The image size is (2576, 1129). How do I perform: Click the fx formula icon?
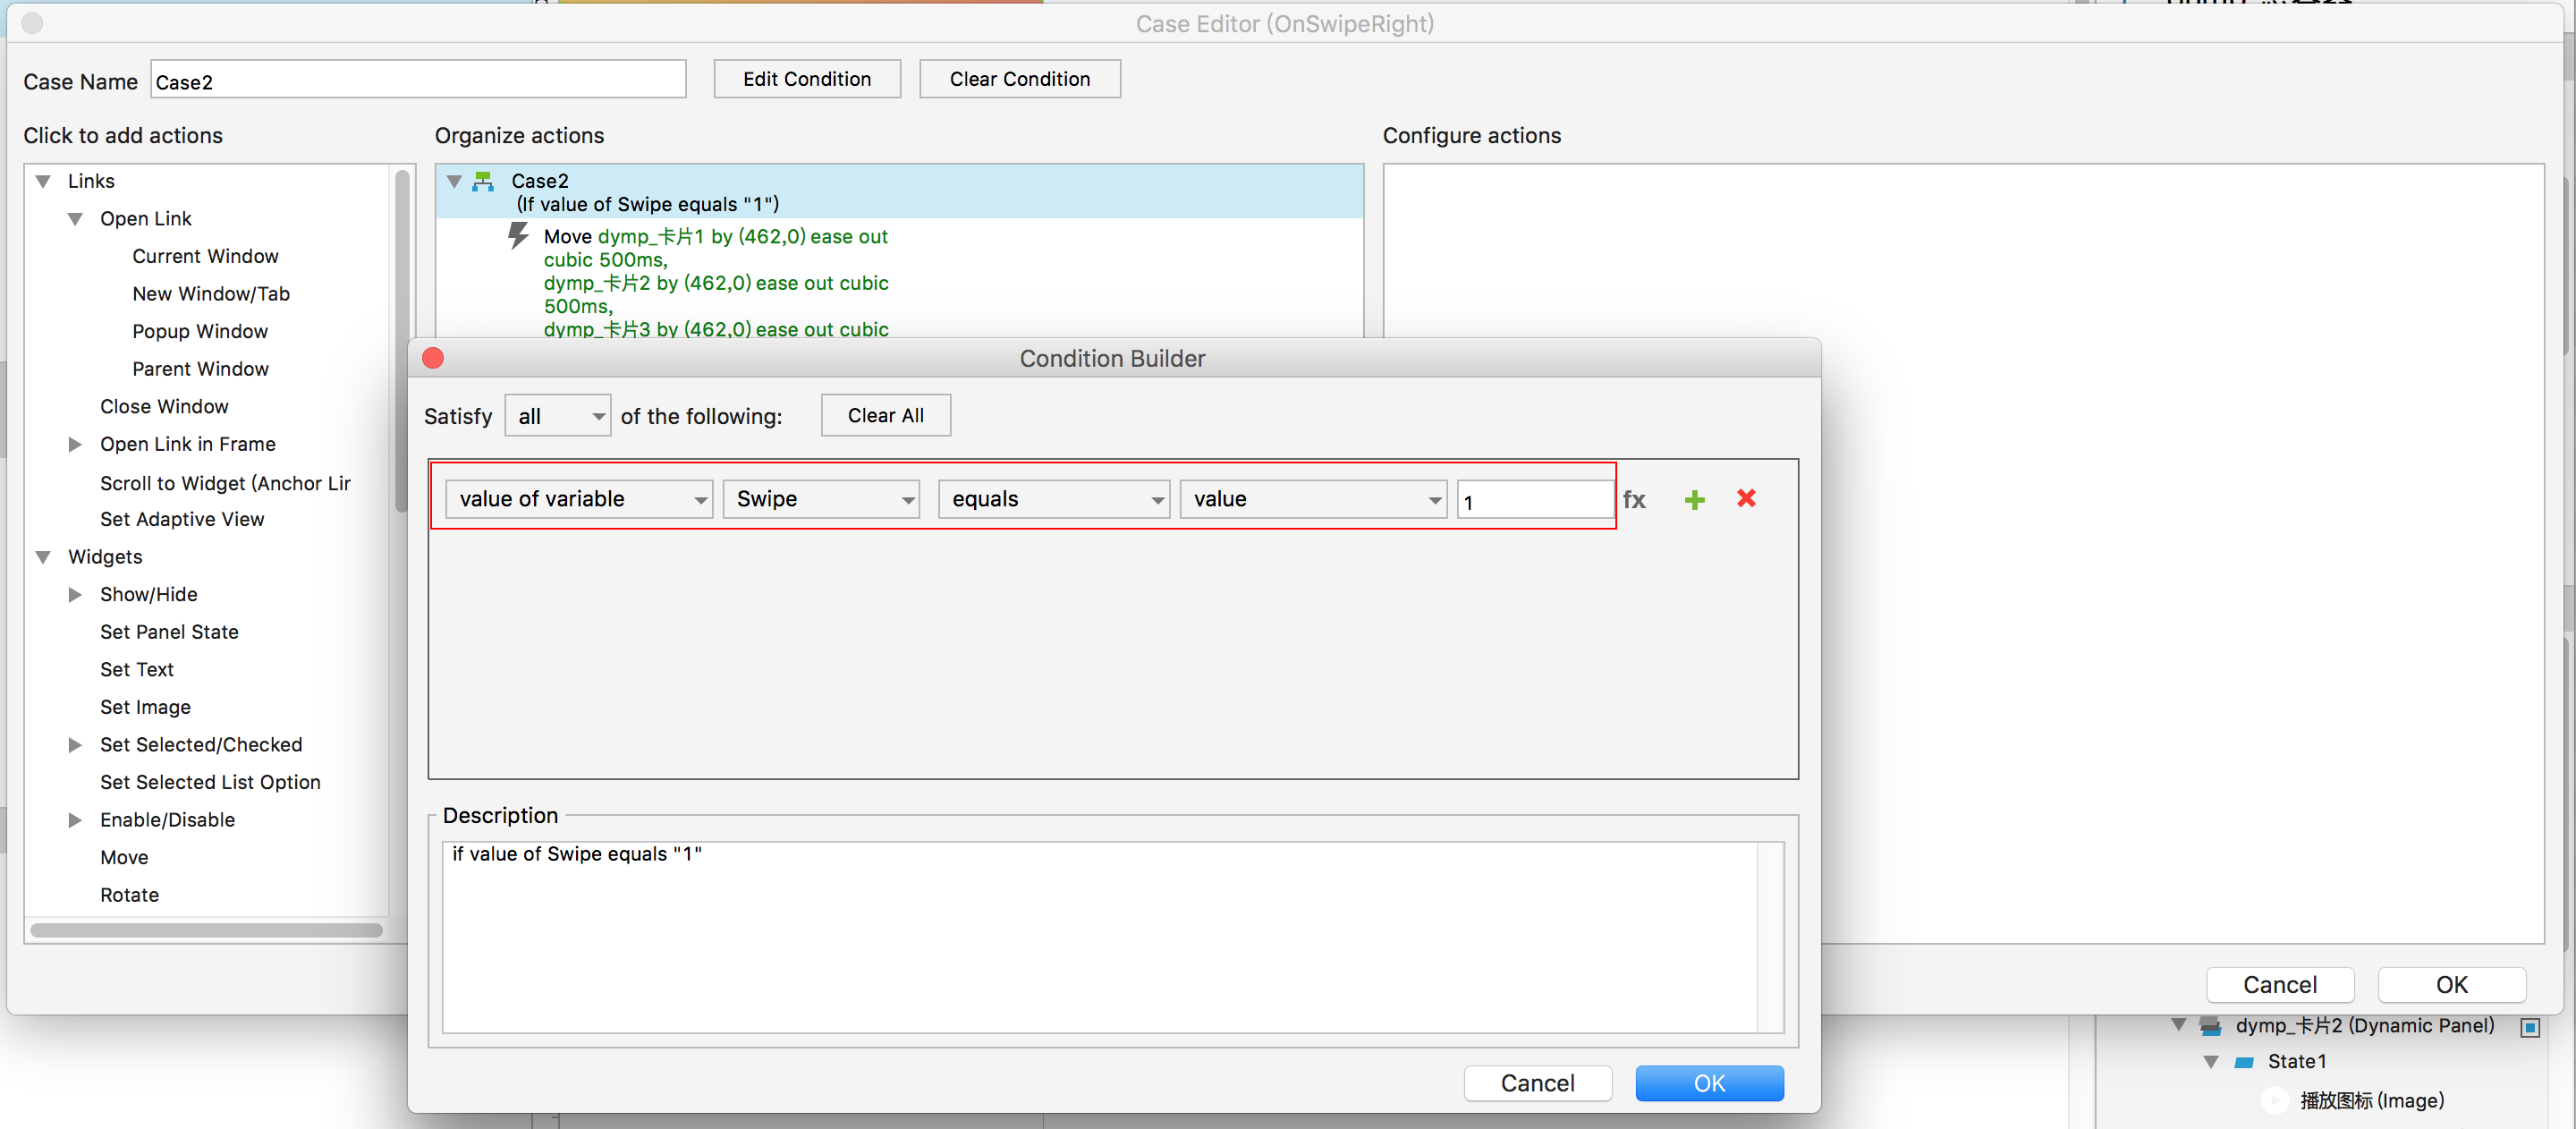click(x=1633, y=499)
